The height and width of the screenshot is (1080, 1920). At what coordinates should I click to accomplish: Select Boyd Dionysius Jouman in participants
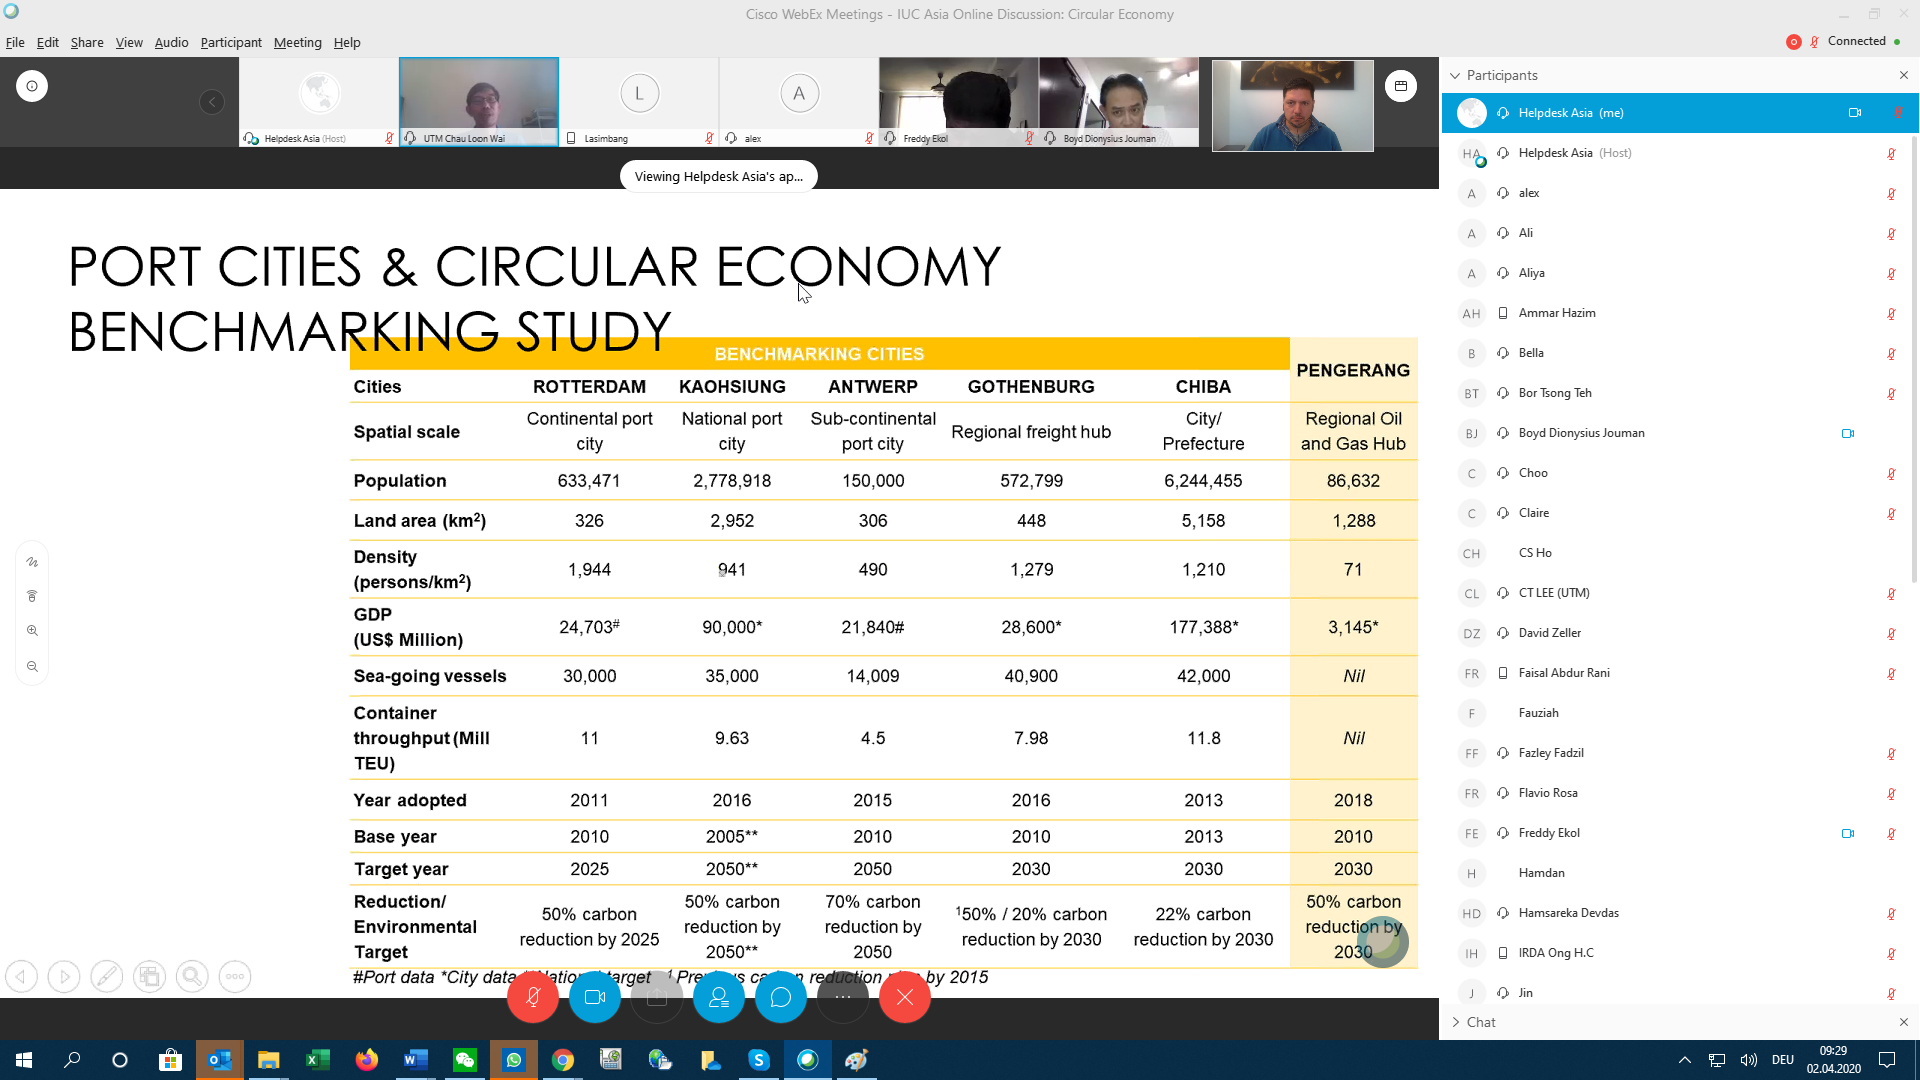[x=1580, y=433]
